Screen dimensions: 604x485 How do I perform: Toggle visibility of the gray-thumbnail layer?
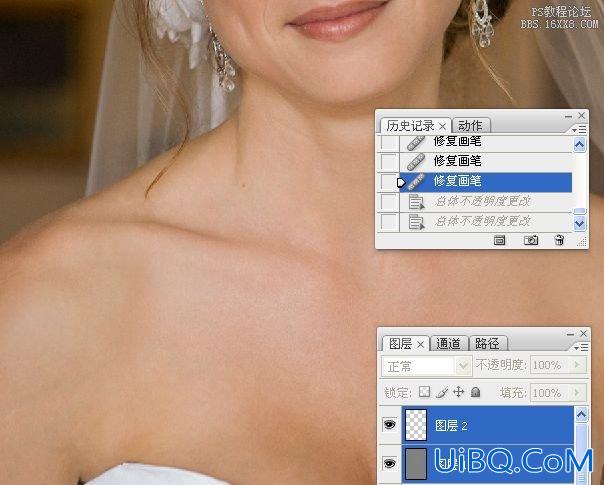(x=390, y=463)
